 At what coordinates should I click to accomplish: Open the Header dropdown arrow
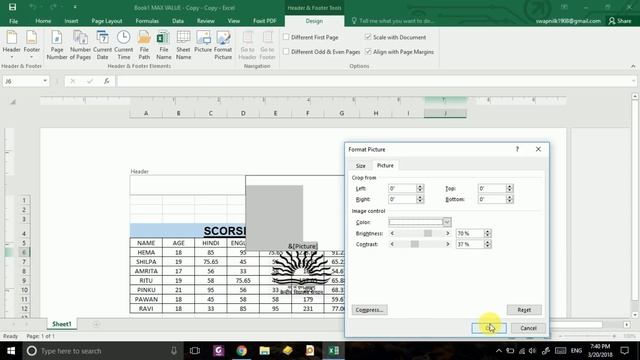tap(11, 57)
